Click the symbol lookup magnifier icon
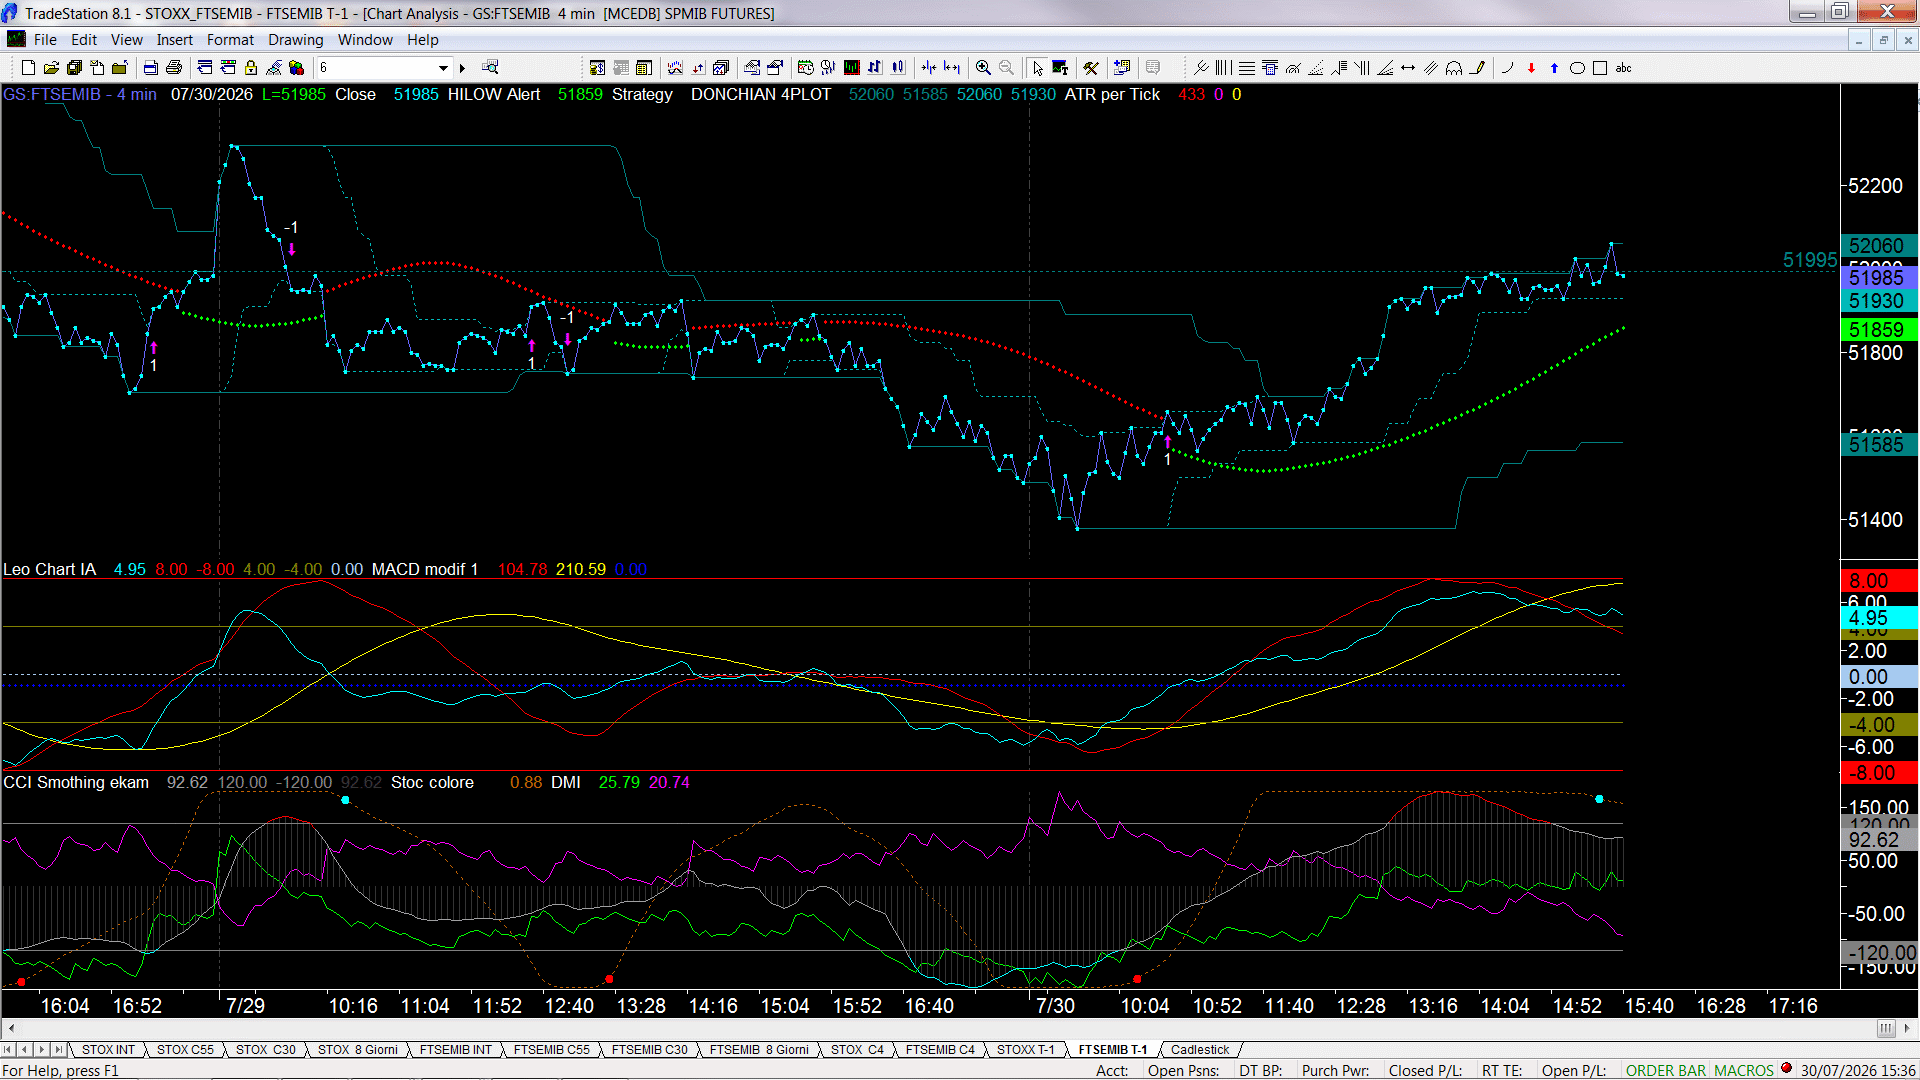 point(490,68)
